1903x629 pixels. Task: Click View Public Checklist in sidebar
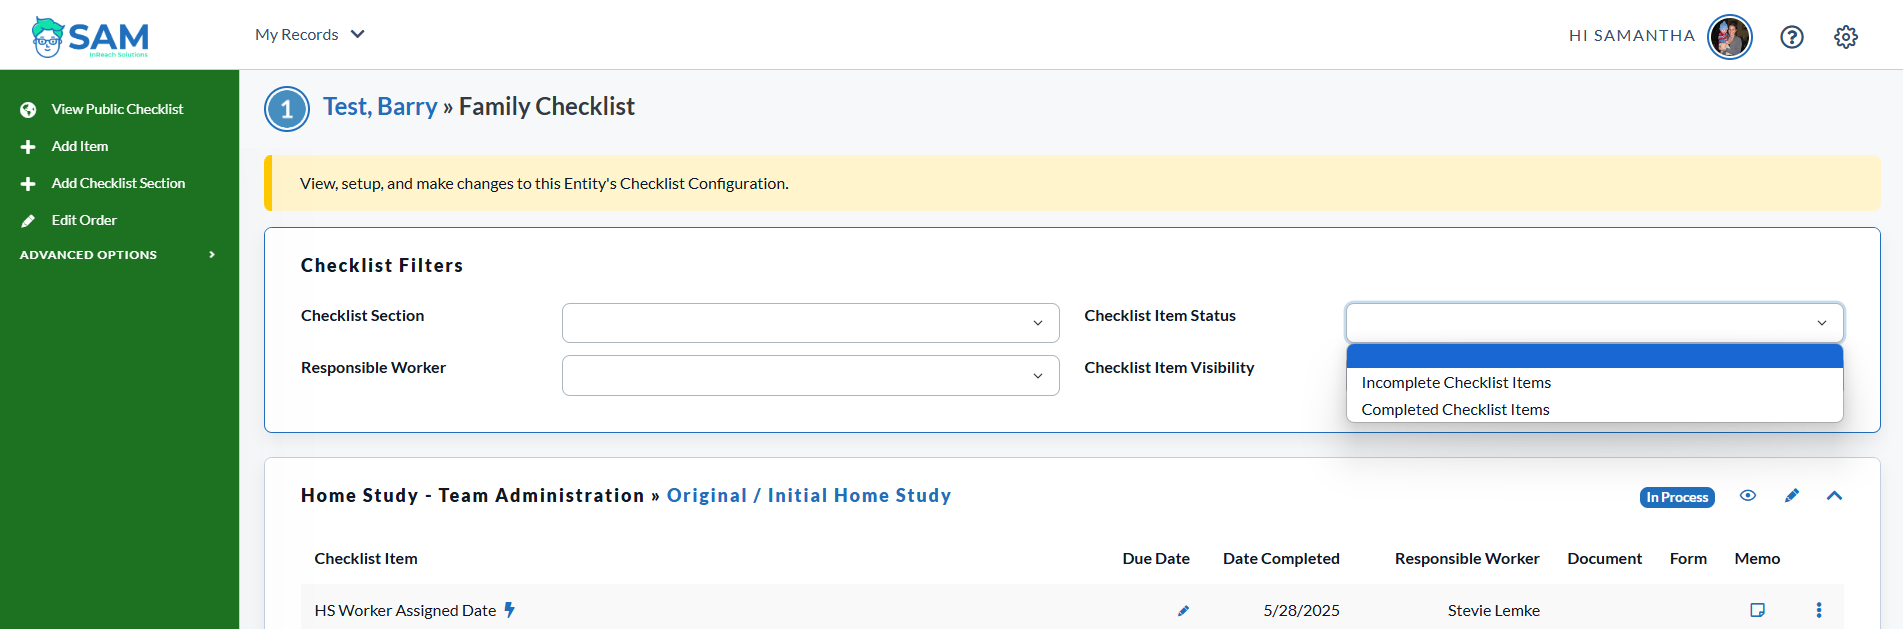tap(117, 109)
